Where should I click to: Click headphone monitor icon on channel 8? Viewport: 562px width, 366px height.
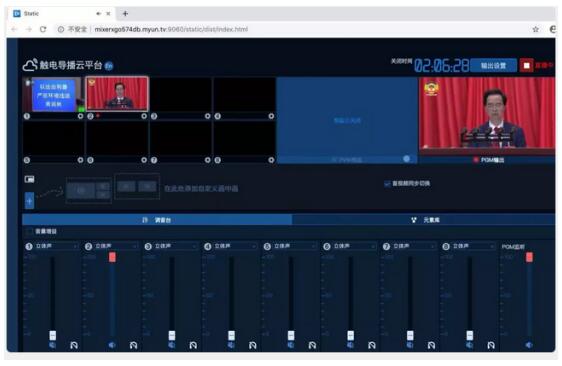tap(491, 345)
